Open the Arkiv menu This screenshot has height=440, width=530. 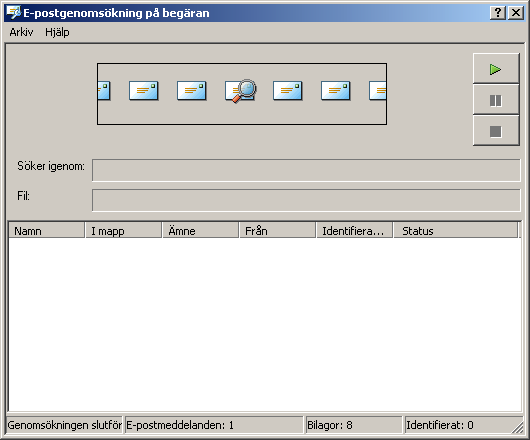pyautogui.click(x=21, y=32)
